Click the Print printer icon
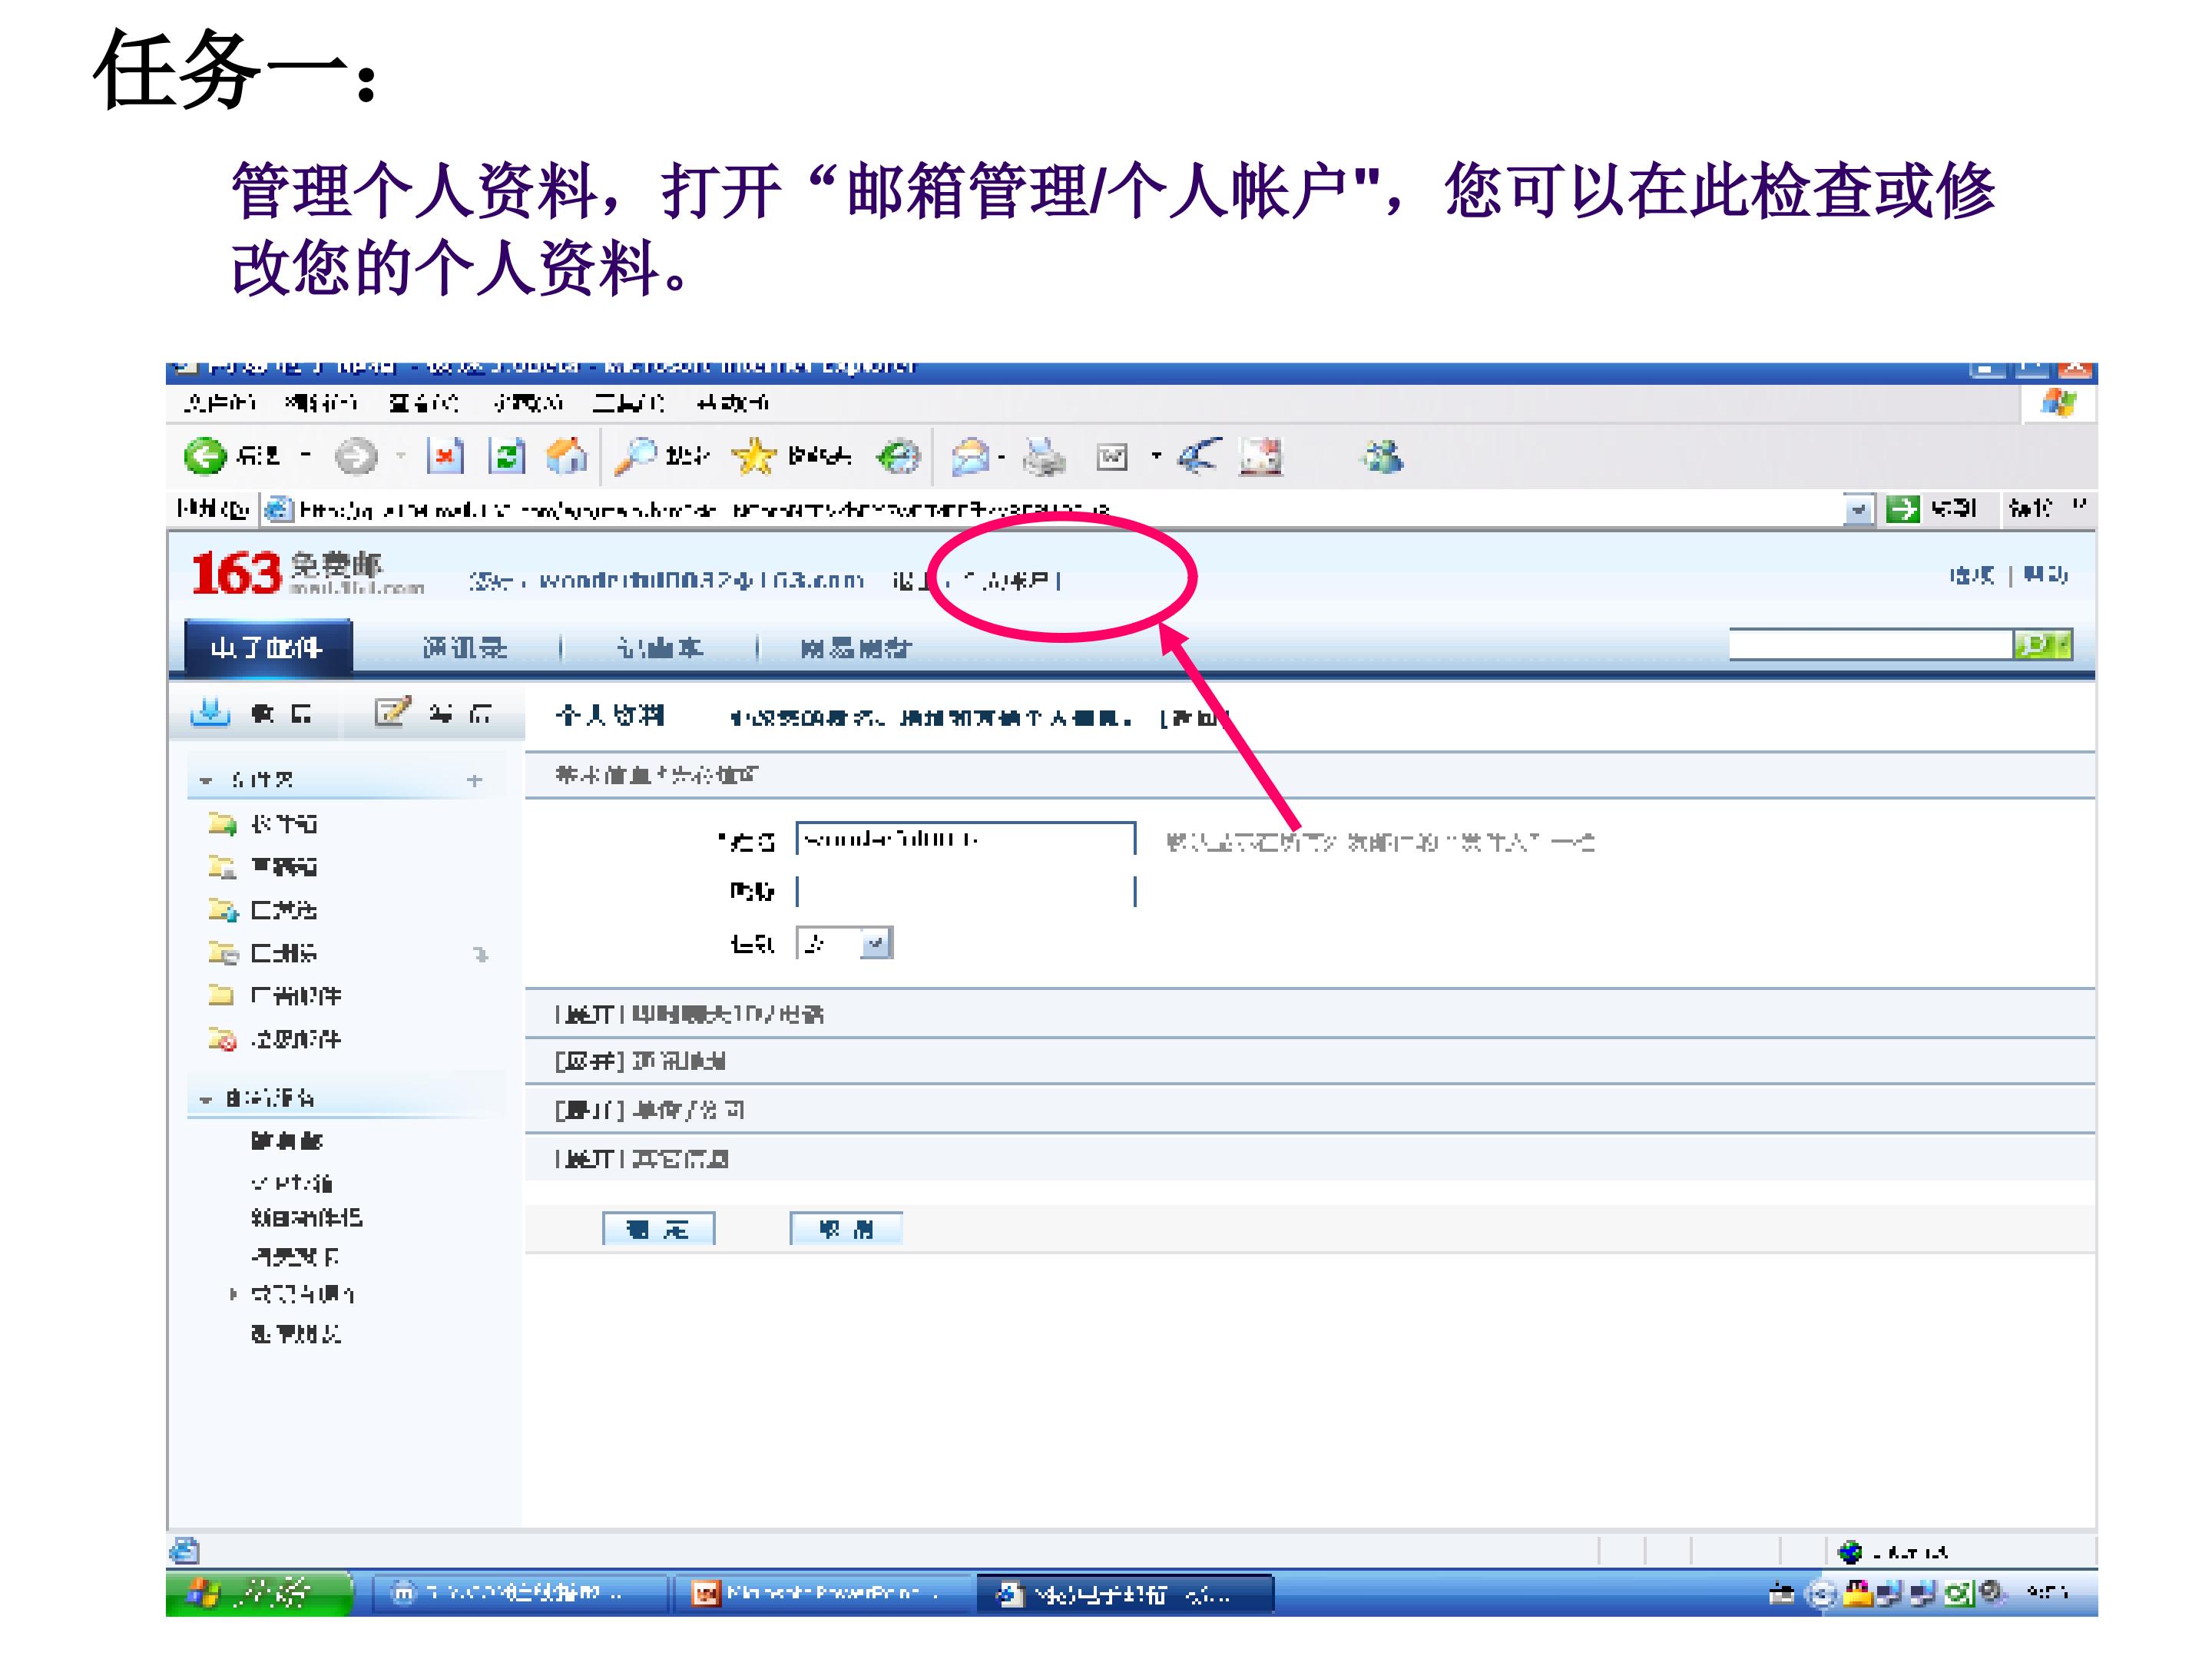The image size is (2212, 1659). click(x=1045, y=457)
